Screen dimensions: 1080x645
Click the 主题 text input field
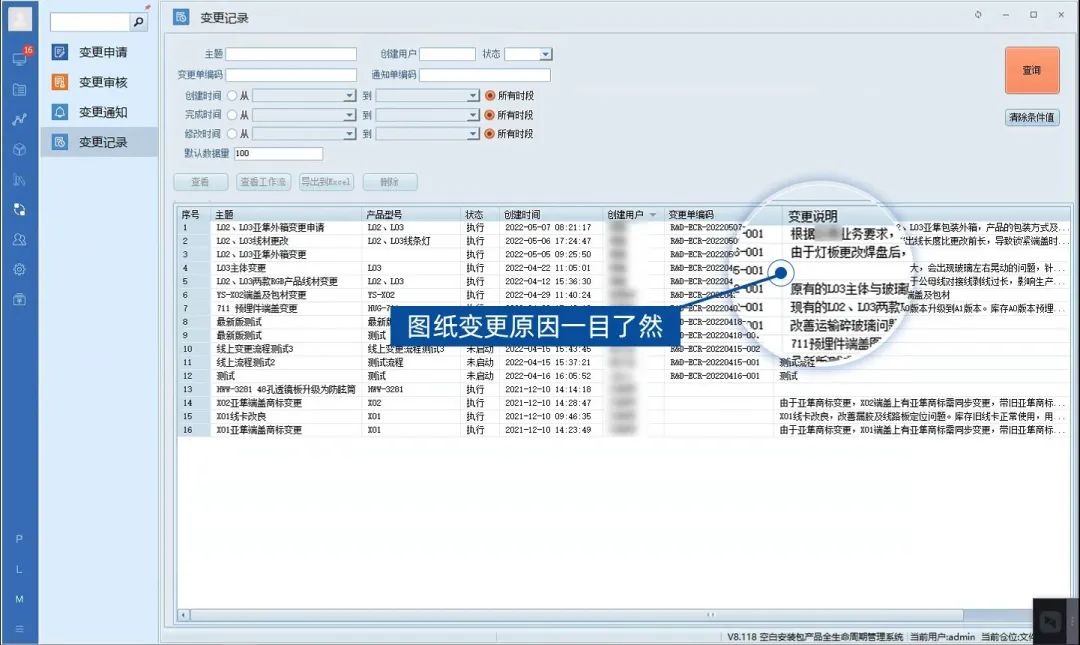coord(291,54)
